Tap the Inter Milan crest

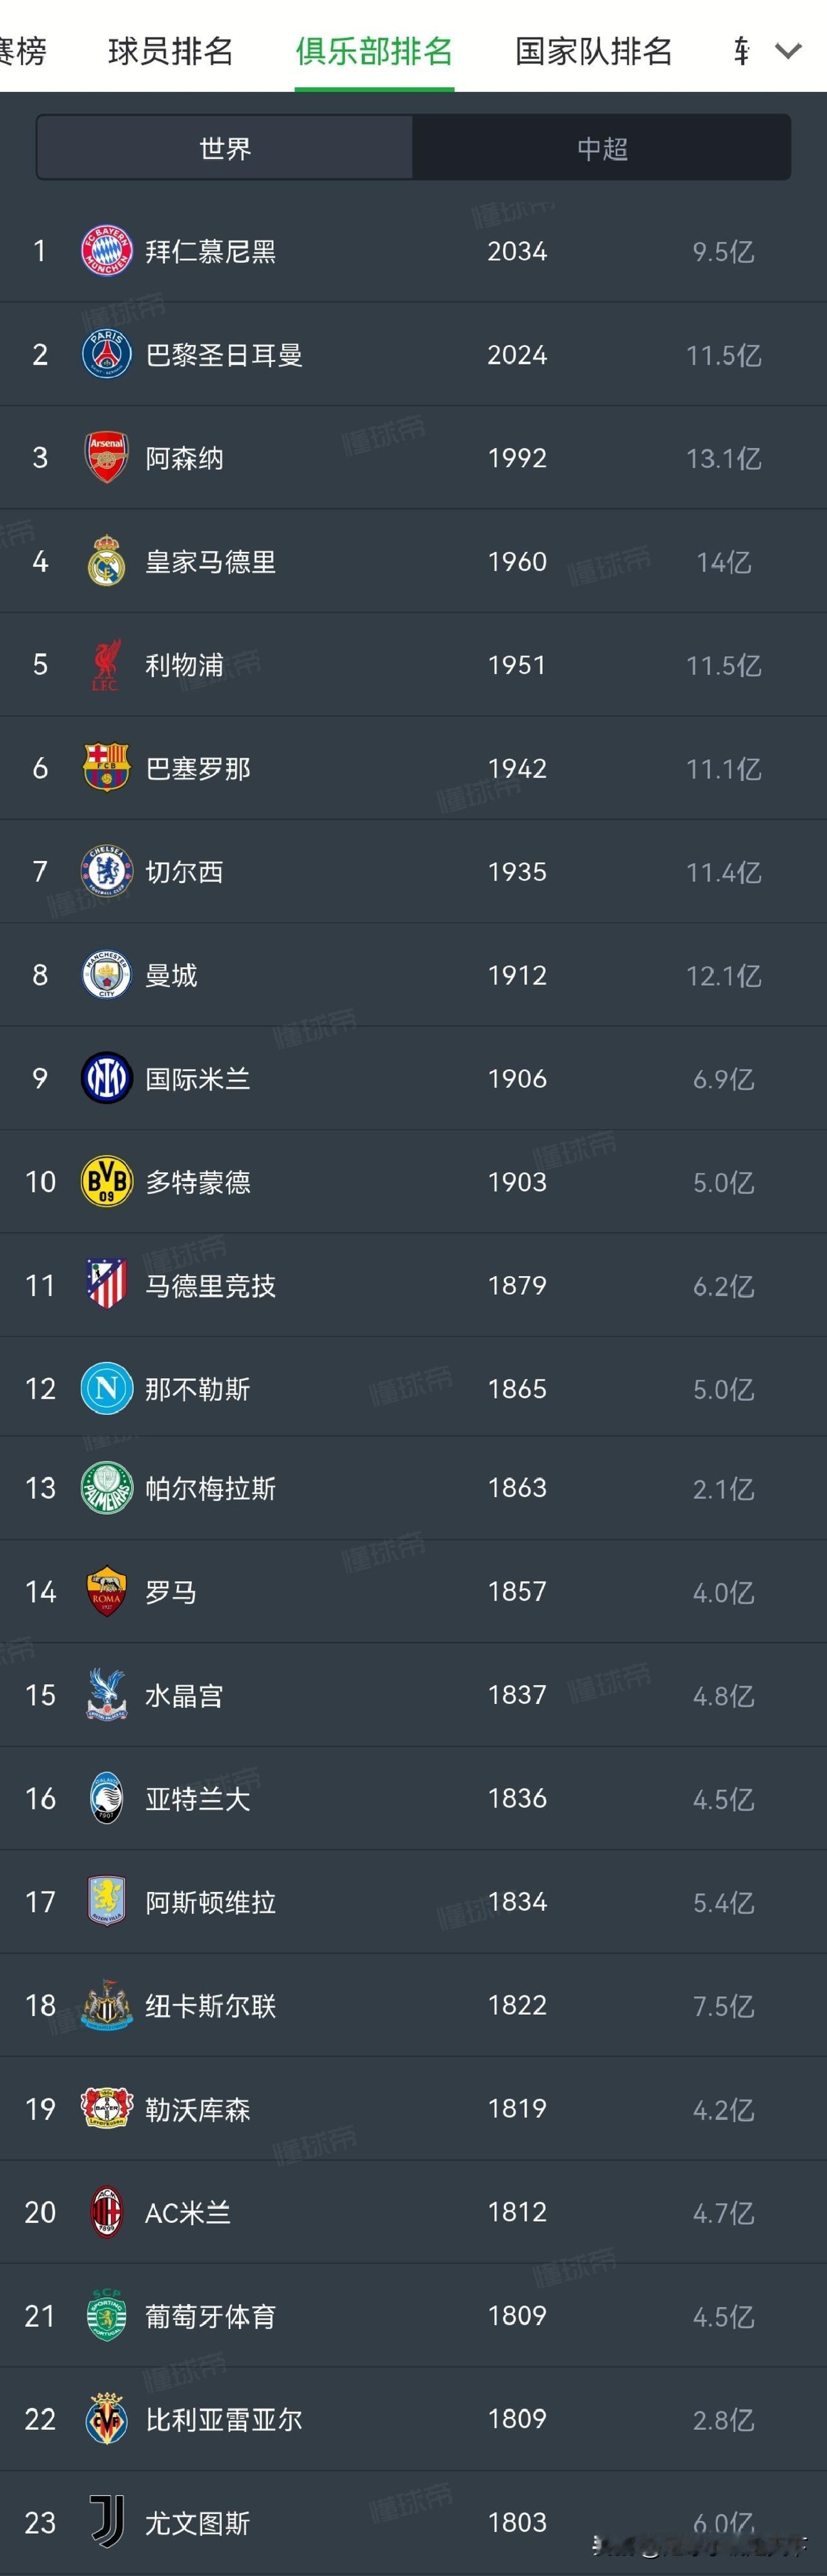click(x=106, y=1078)
